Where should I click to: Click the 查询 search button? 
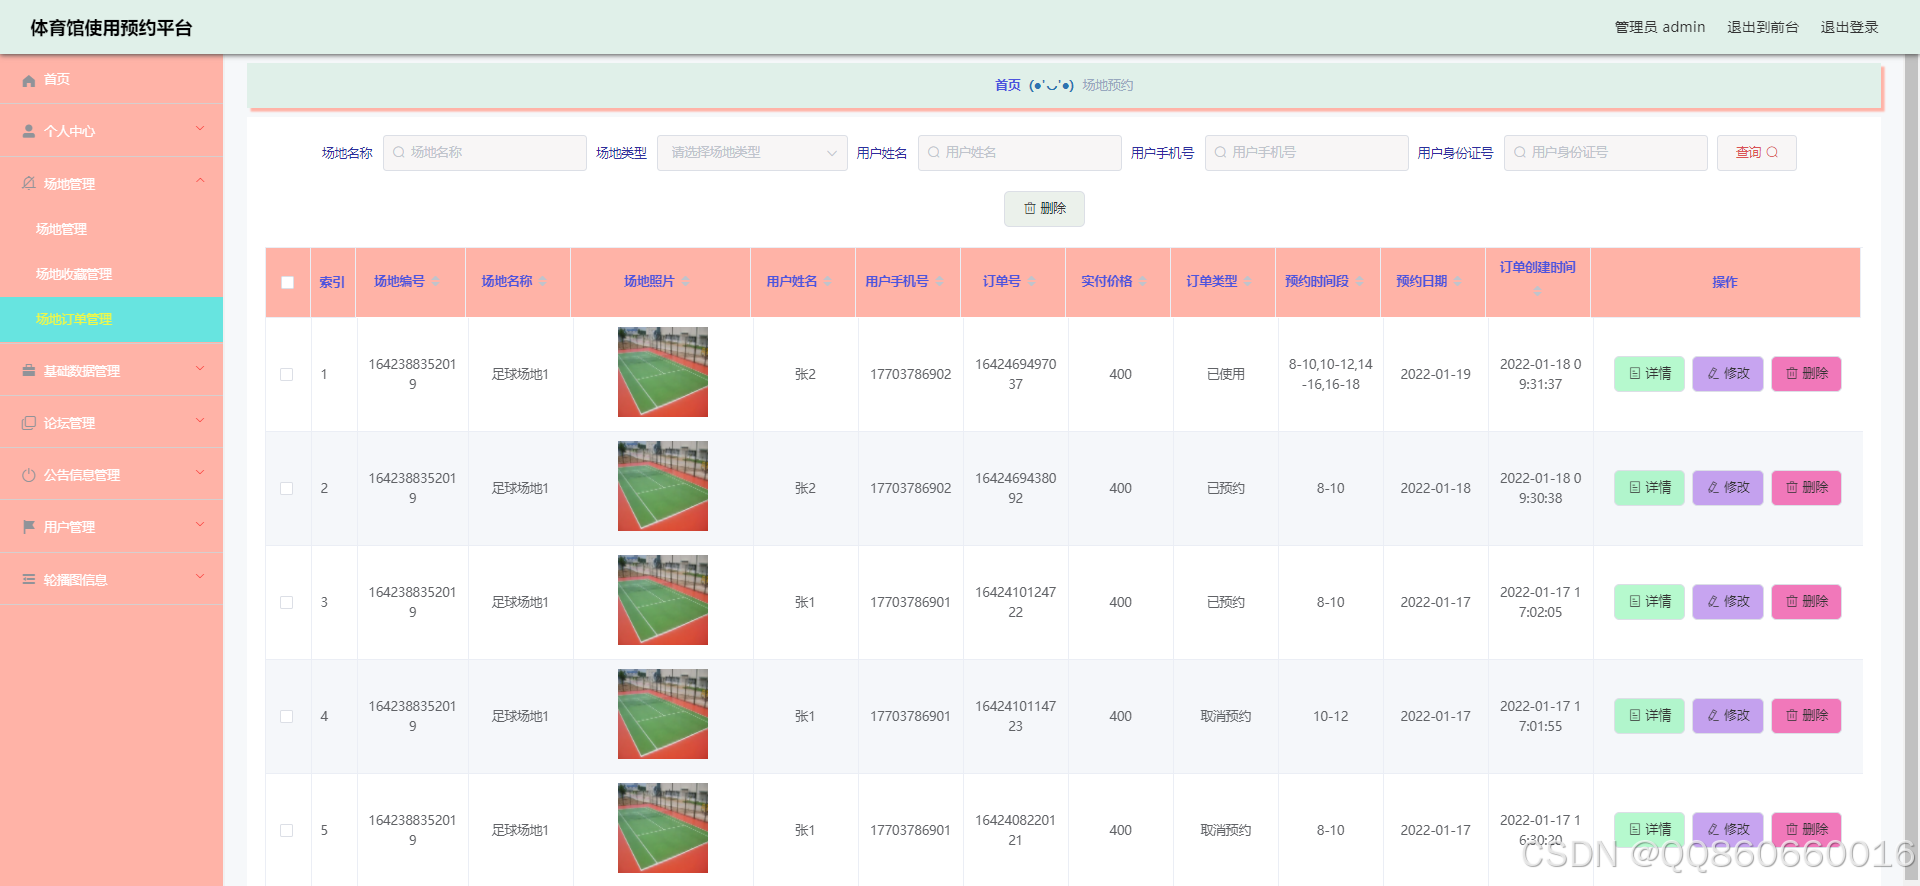[x=1756, y=153]
